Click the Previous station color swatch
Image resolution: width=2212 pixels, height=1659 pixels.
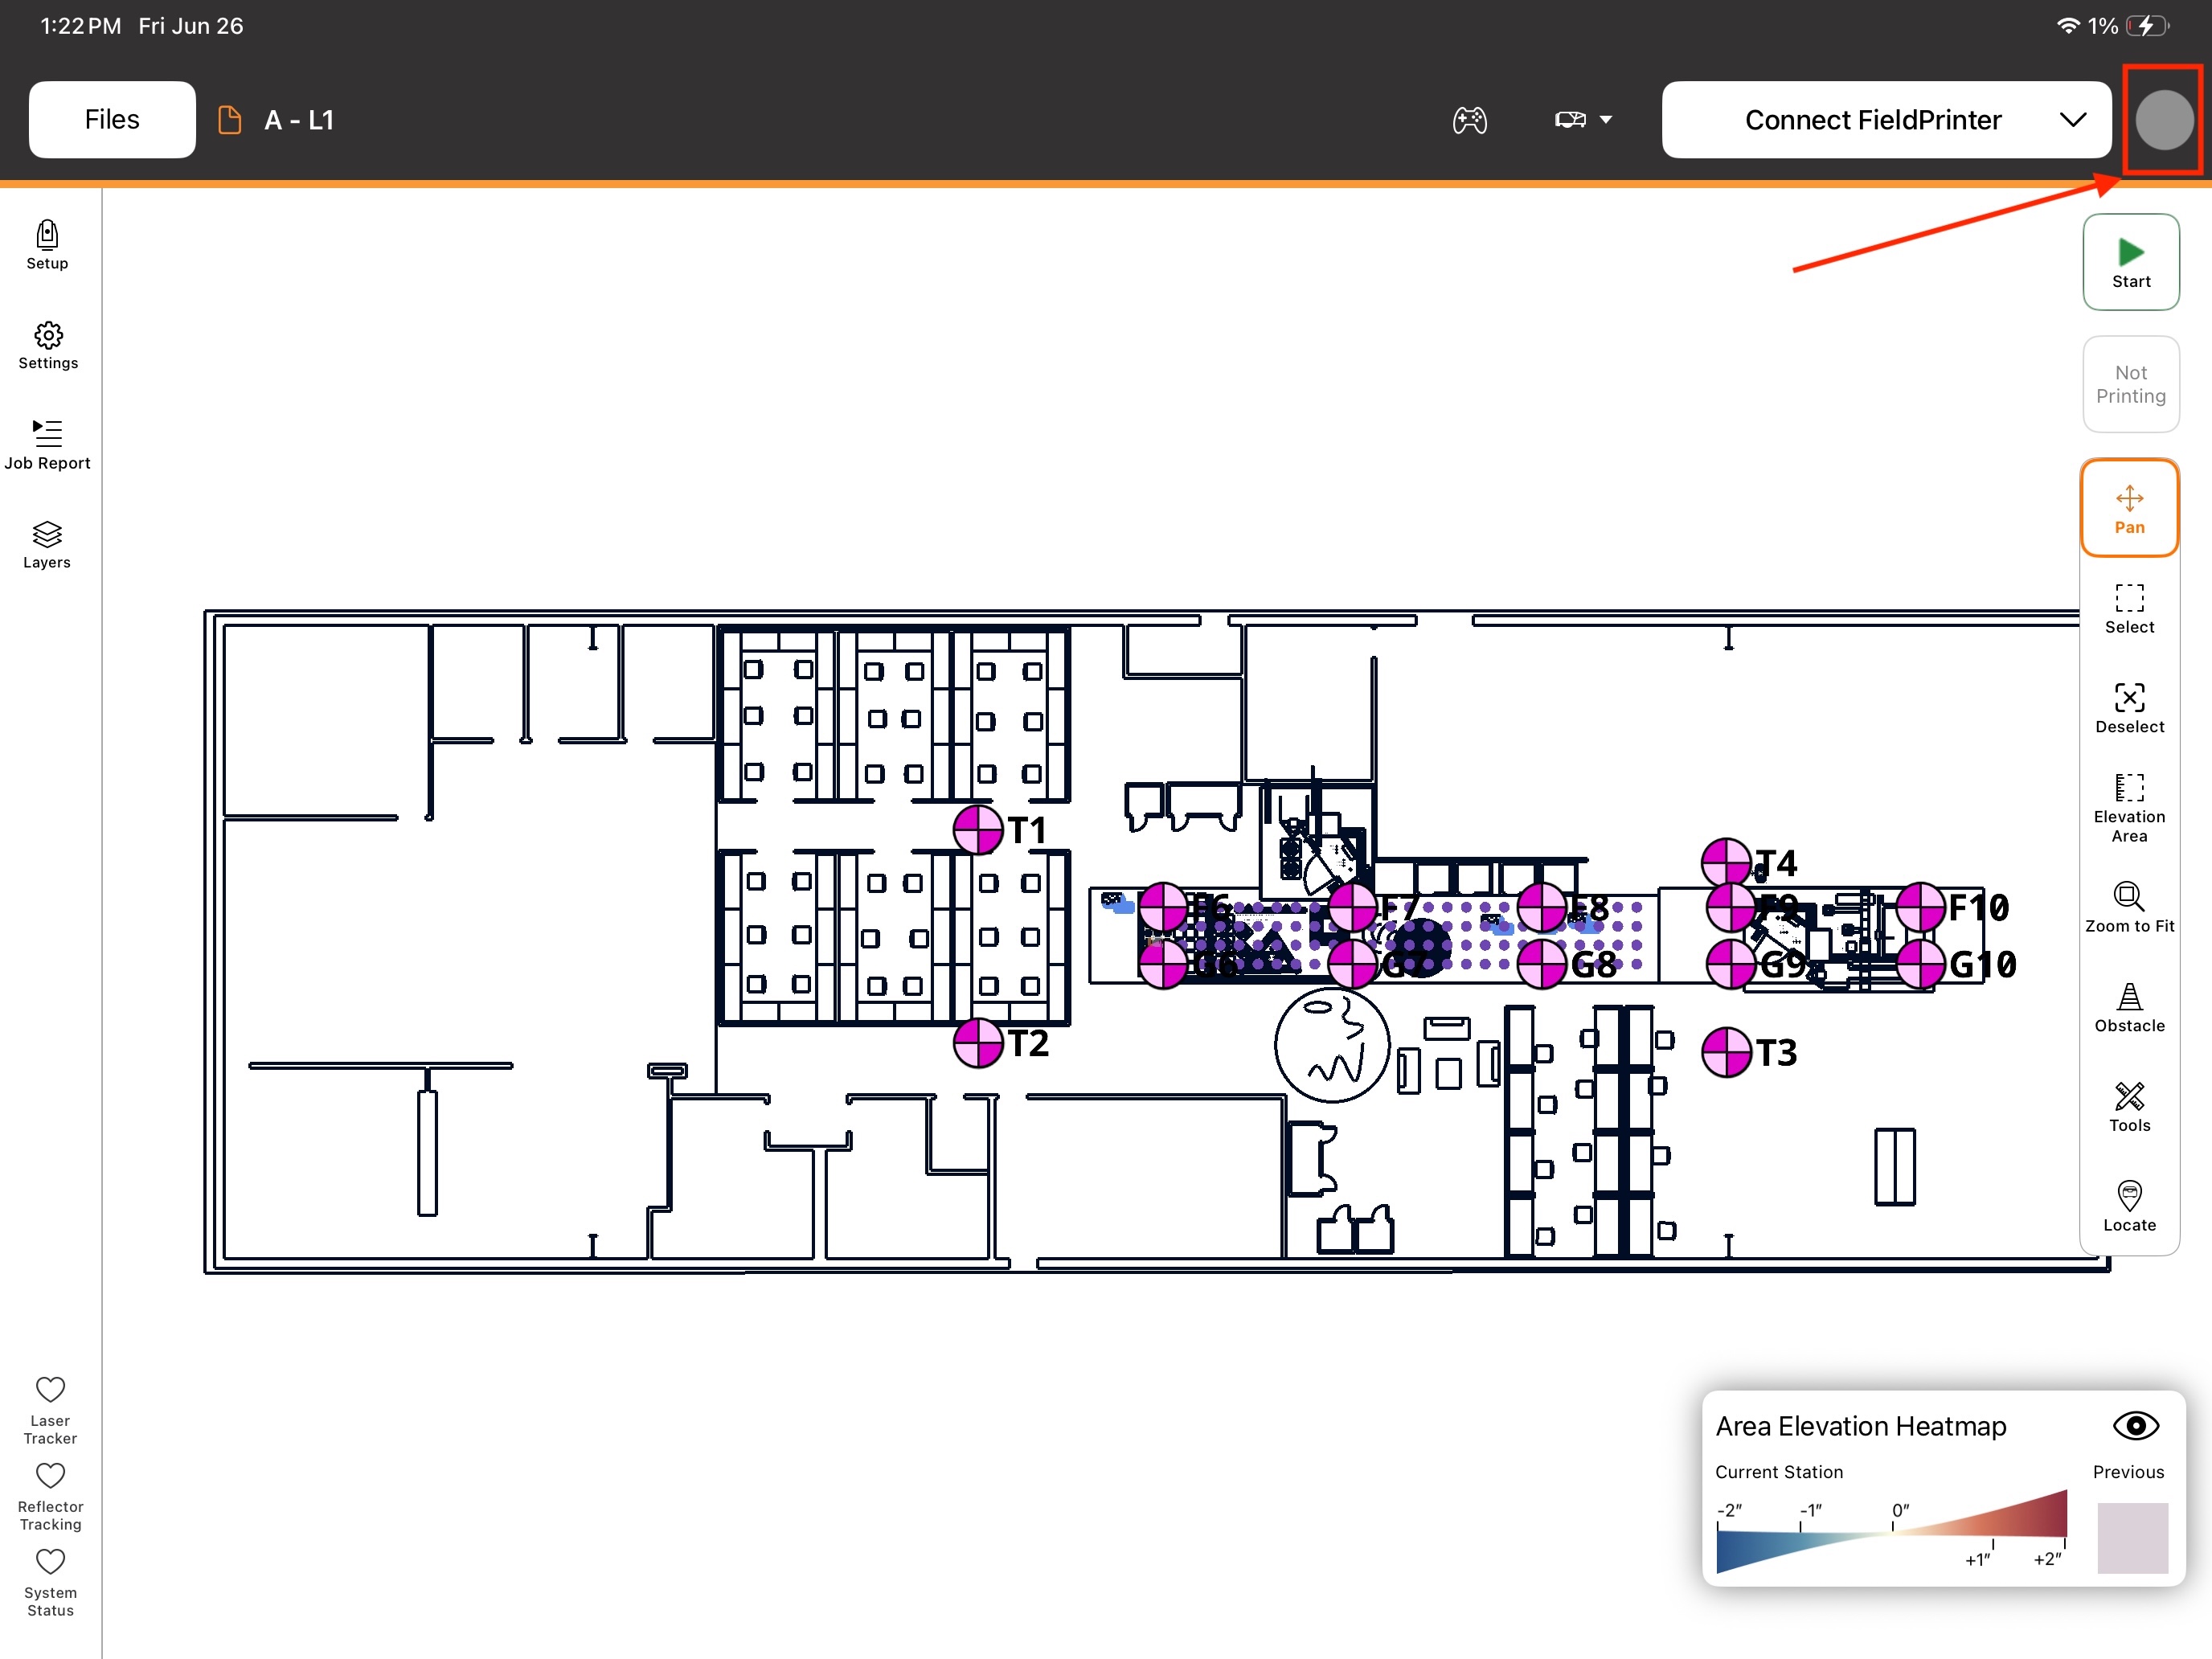[x=2132, y=1537]
